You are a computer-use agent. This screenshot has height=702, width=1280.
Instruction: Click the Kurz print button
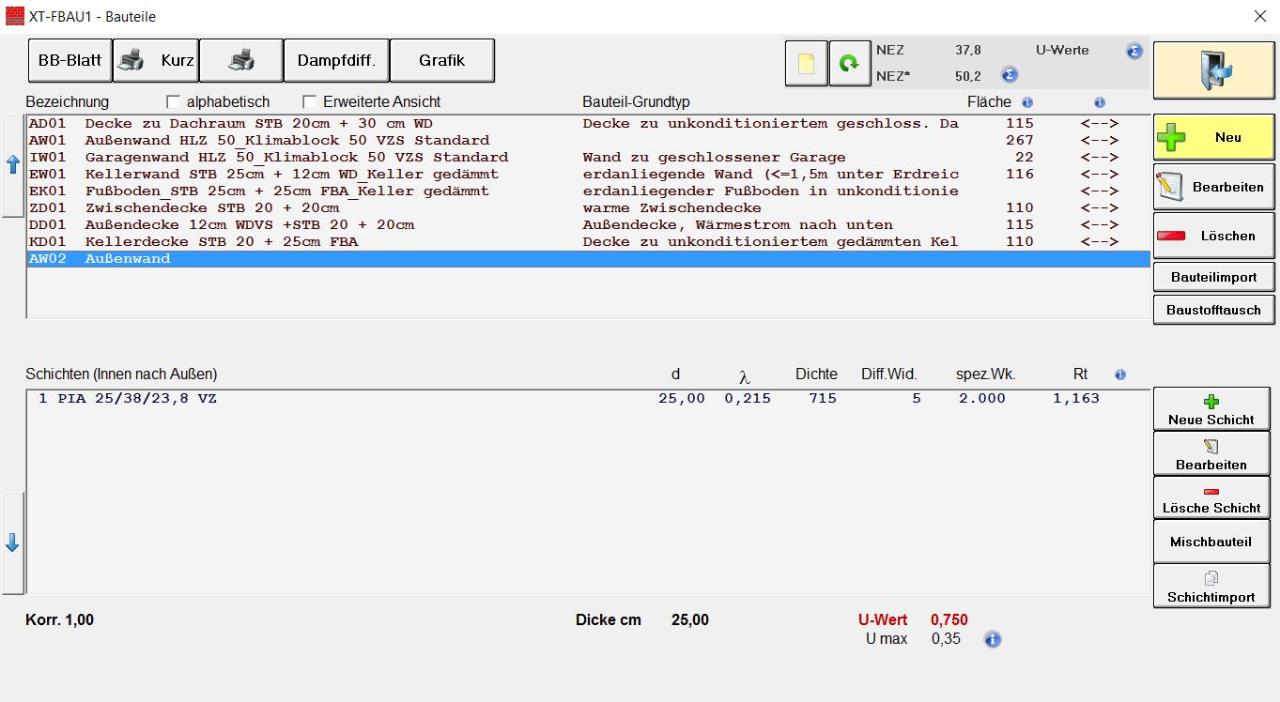(x=156, y=61)
